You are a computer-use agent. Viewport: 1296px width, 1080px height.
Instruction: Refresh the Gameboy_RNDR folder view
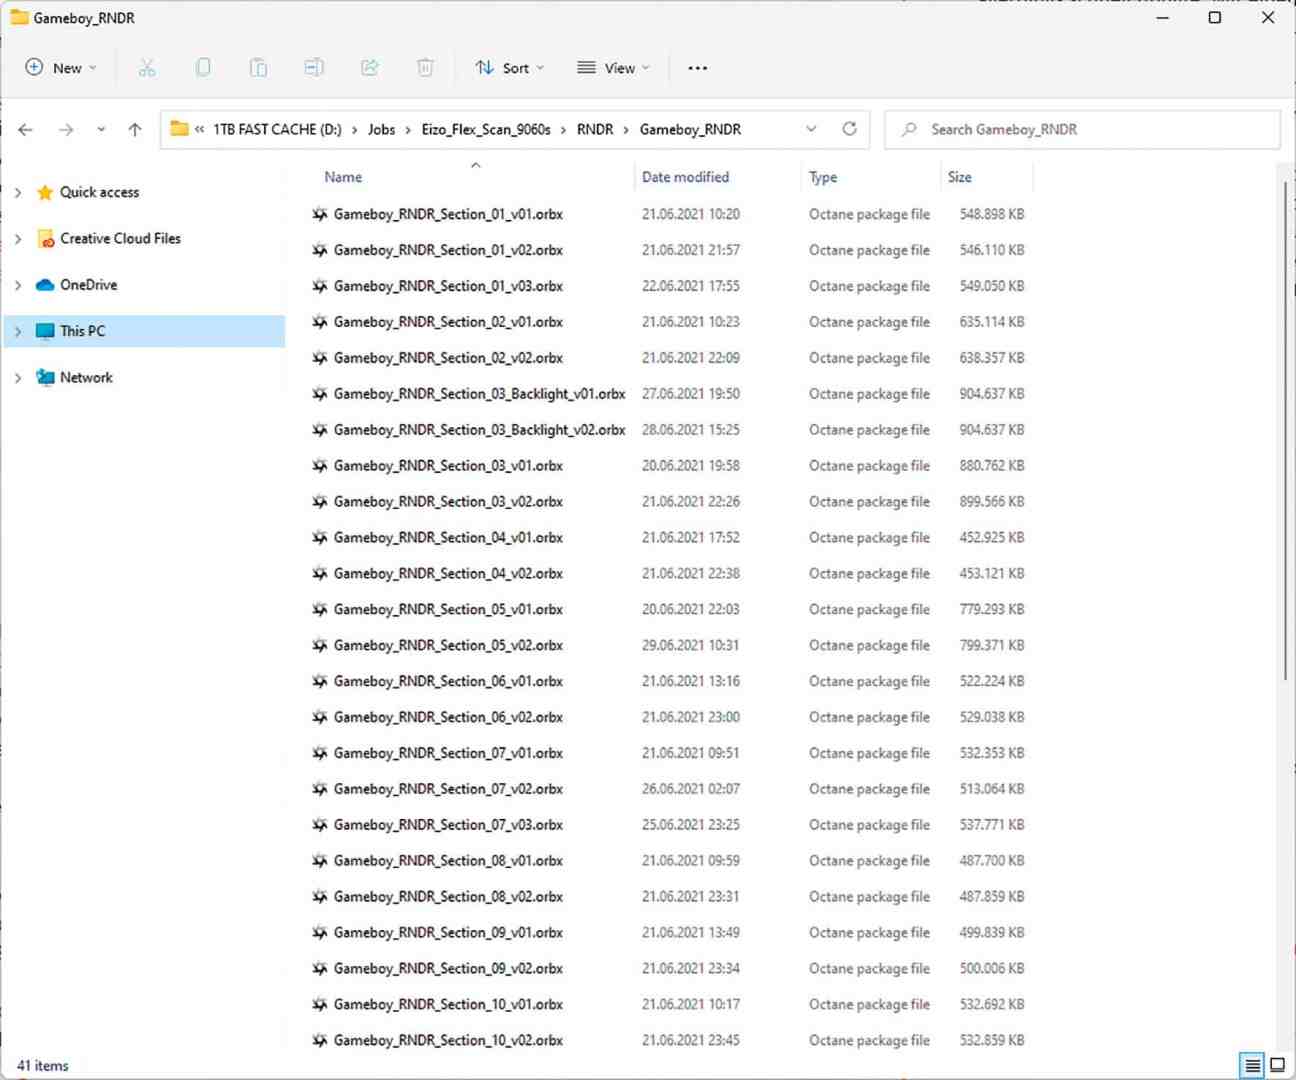tap(849, 129)
